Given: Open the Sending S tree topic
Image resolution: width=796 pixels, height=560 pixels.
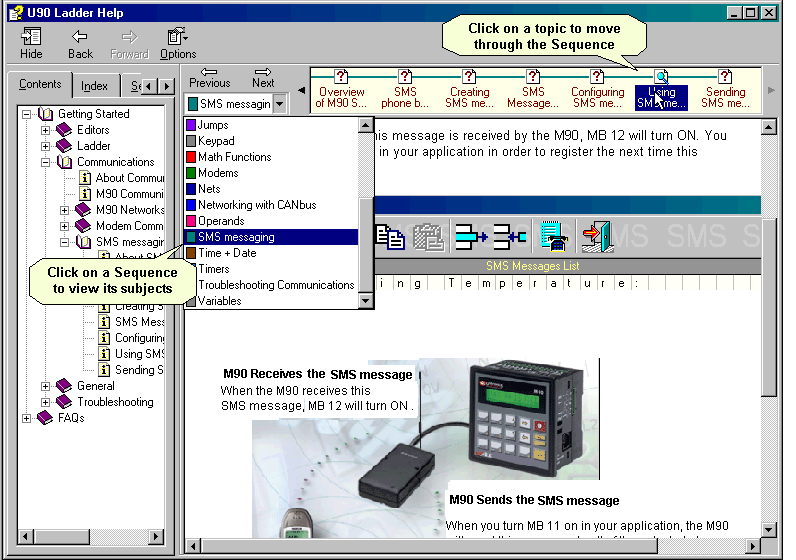Looking at the screenshot, I should [139, 370].
